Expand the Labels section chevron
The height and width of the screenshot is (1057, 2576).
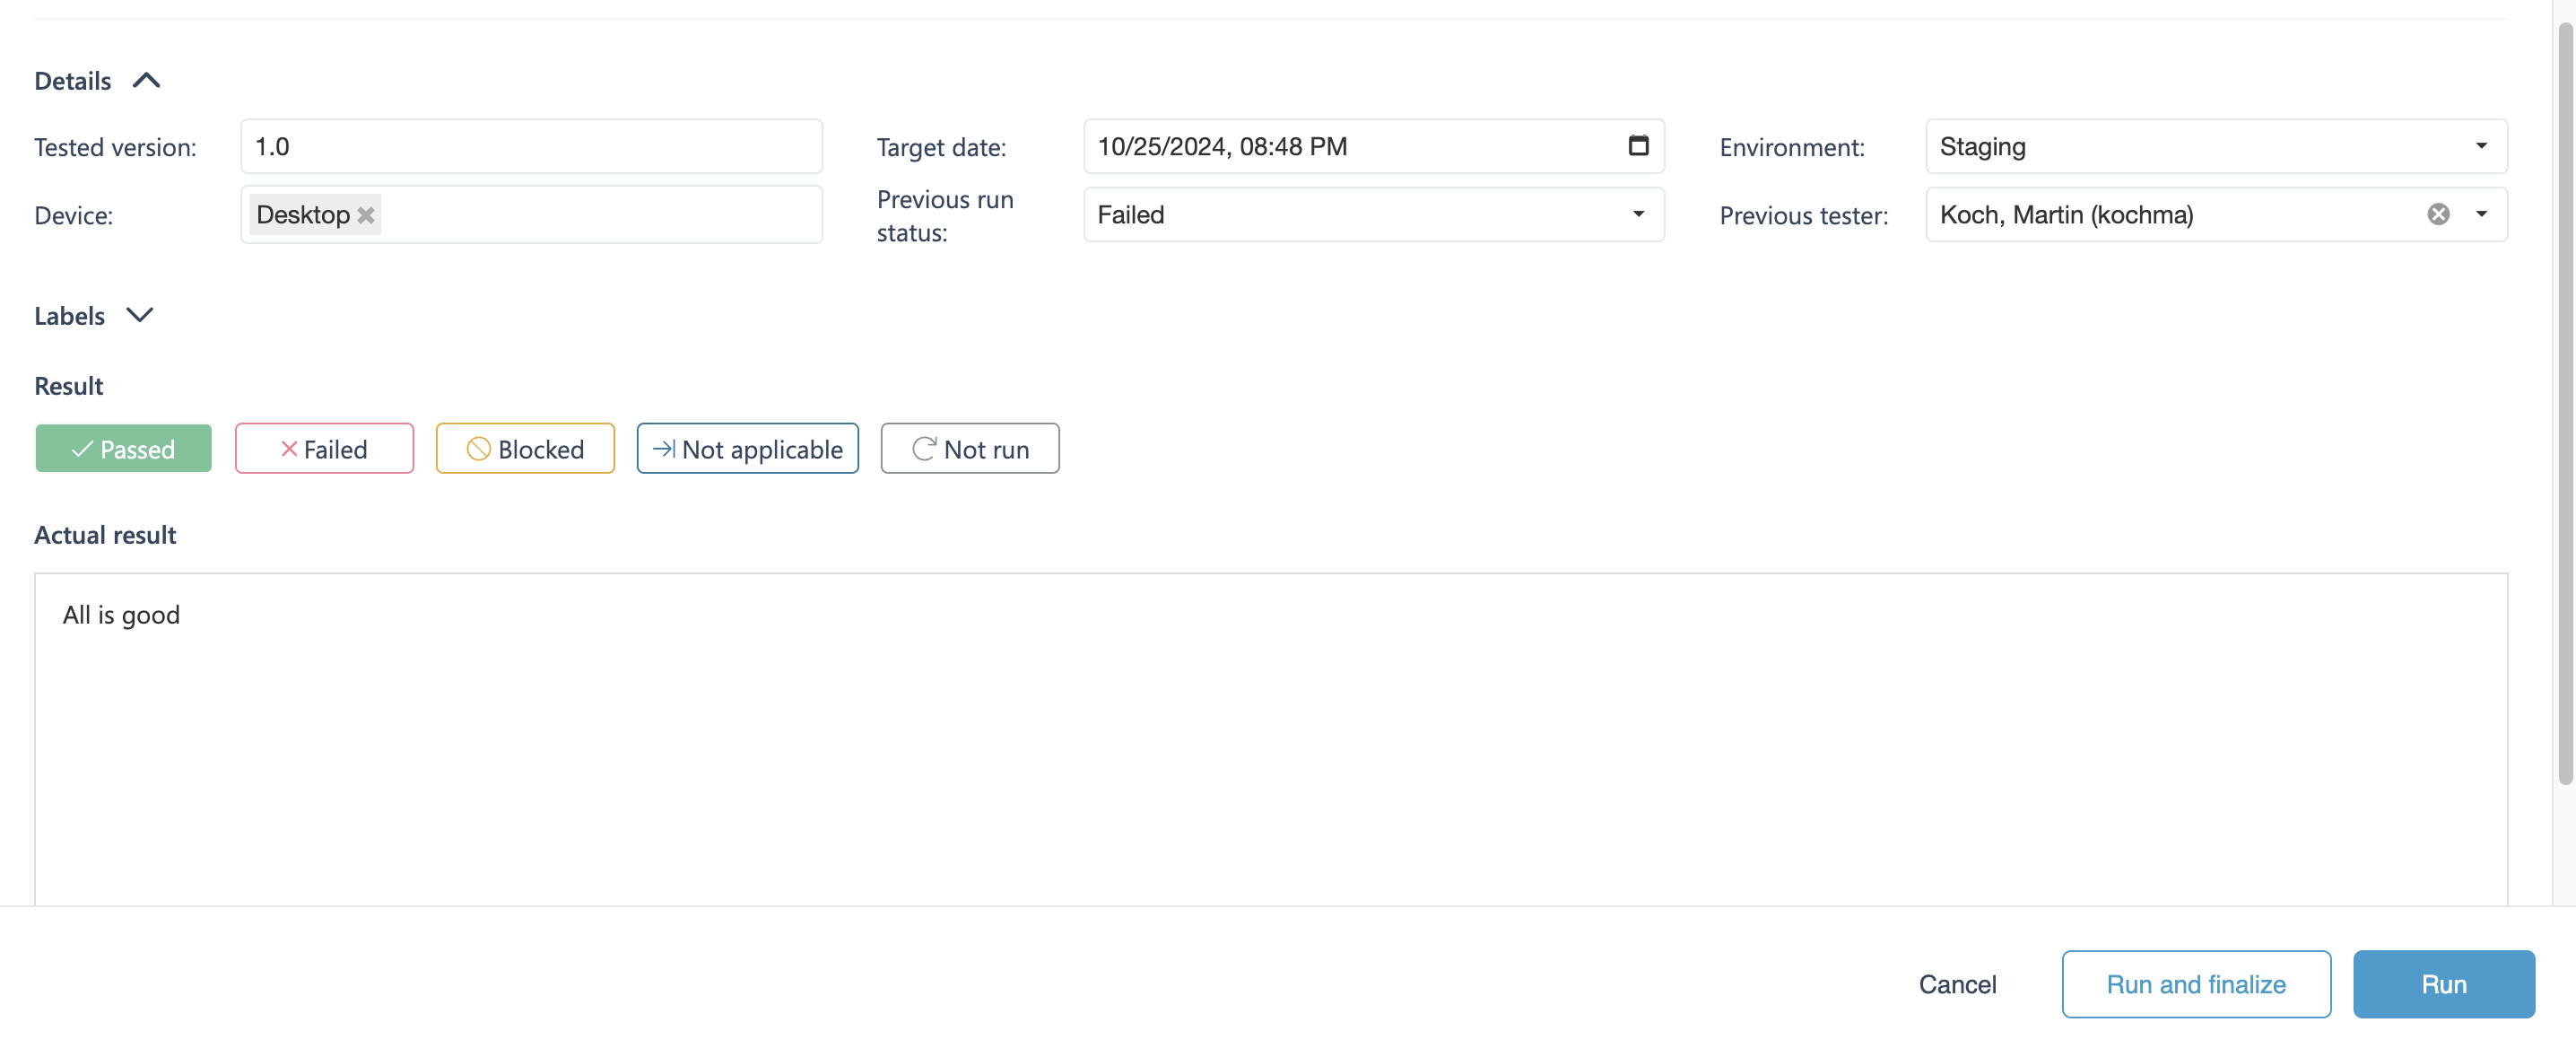pos(140,316)
